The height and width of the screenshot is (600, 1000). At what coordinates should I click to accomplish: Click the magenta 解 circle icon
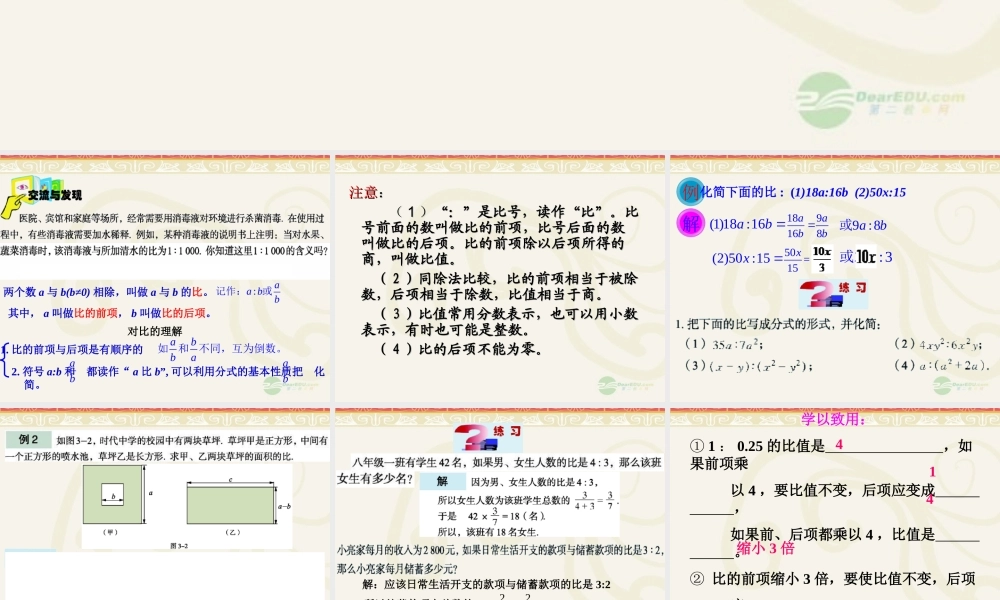click(690, 223)
